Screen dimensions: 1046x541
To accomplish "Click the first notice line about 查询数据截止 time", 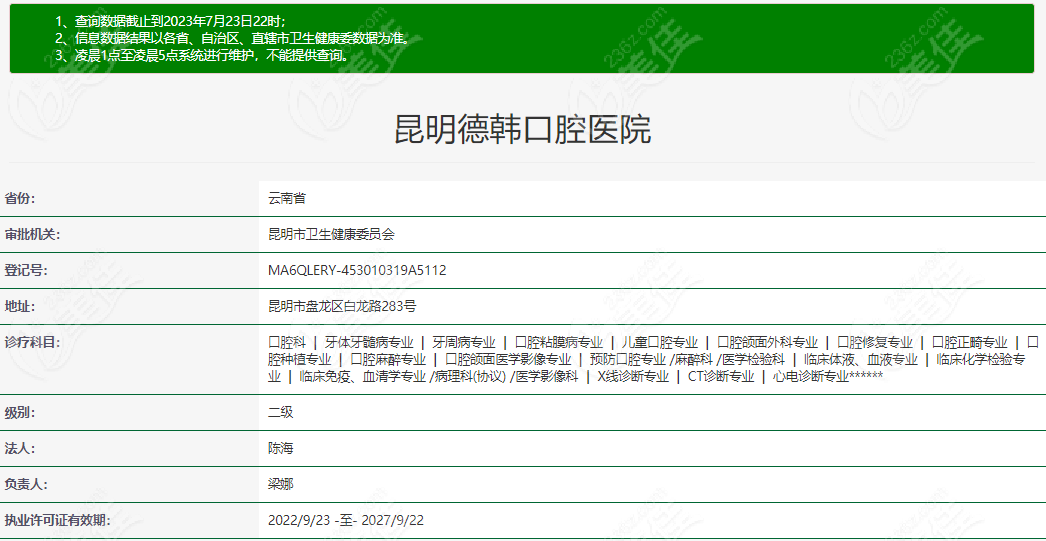I will pyautogui.click(x=170, y=21).
